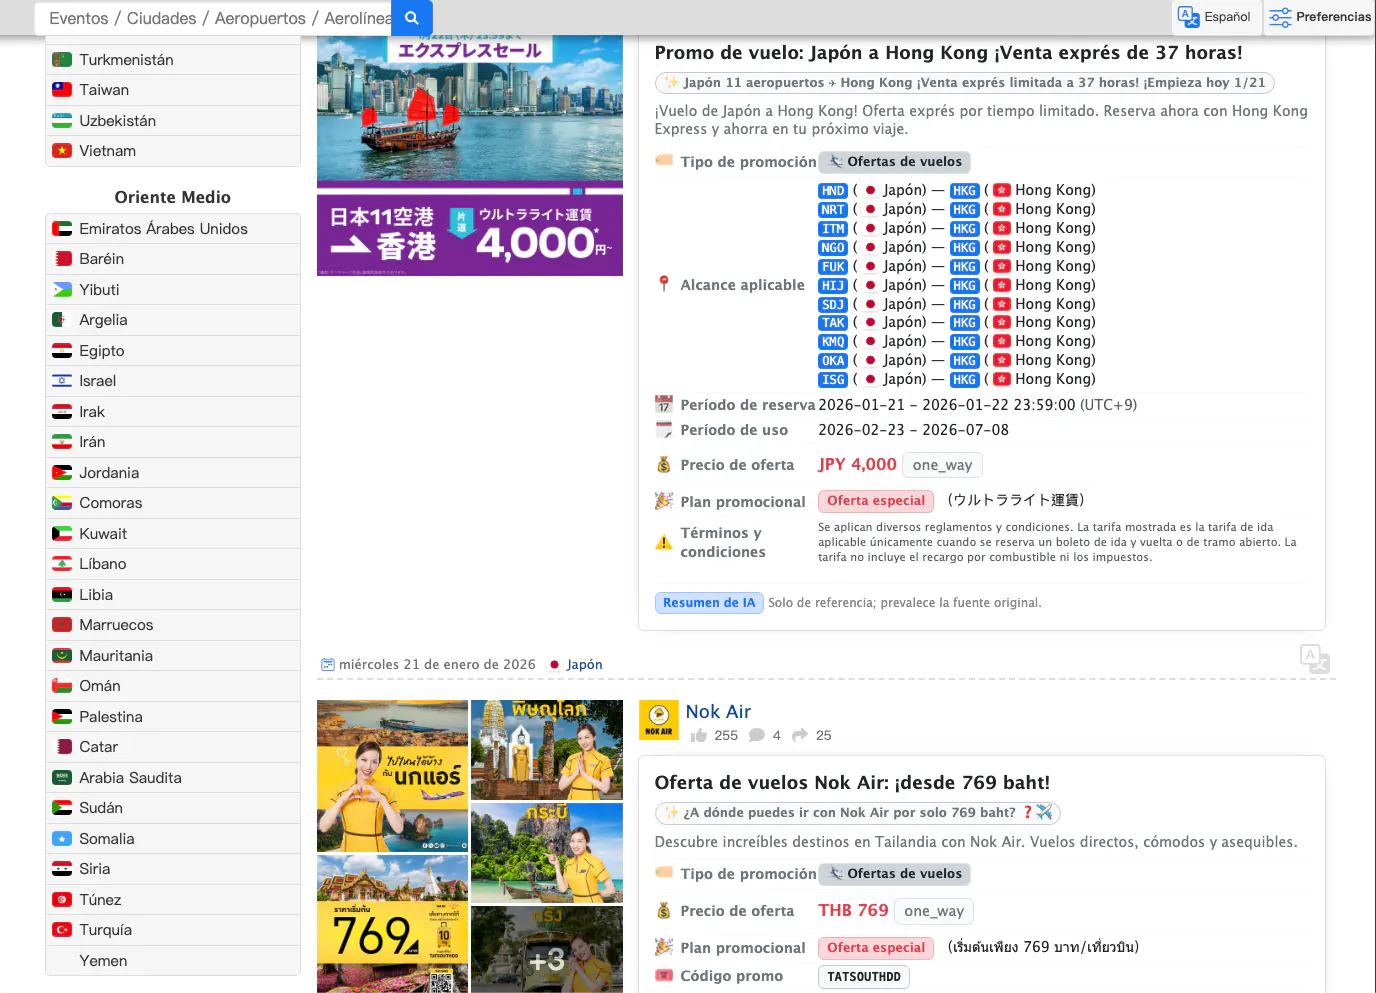Screen dimensions: 1376x993
Task: Open the Nok Air 769 baht thumbnail
Action: (x=392, y=924)
